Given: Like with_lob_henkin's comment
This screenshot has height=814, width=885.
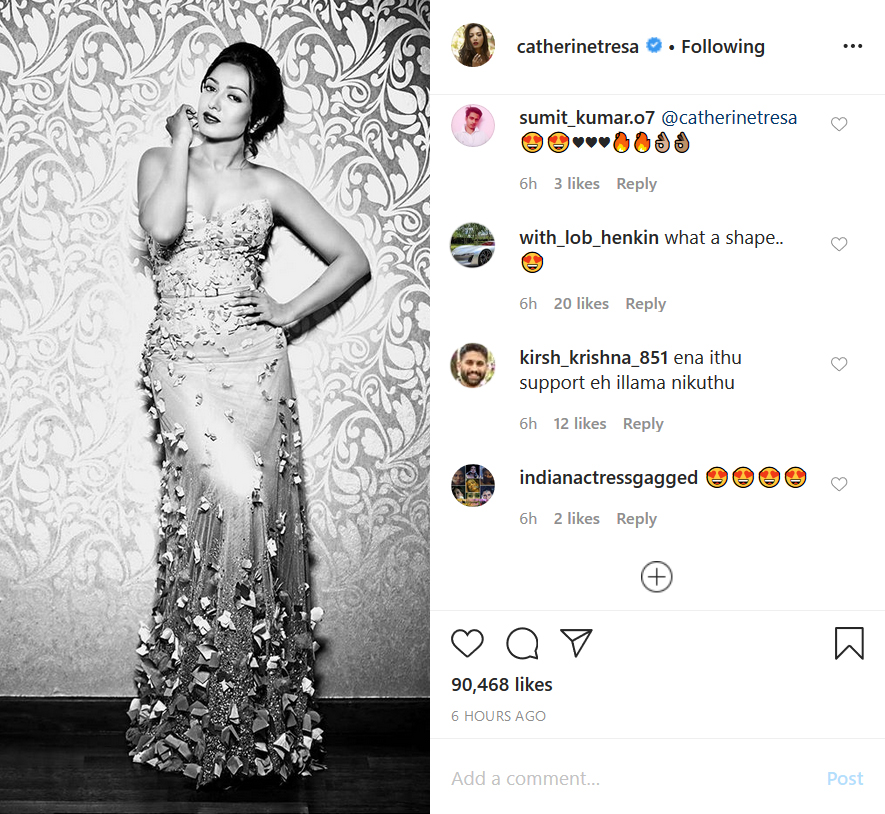Looking at the screenshot, I should tap(839, 244).
